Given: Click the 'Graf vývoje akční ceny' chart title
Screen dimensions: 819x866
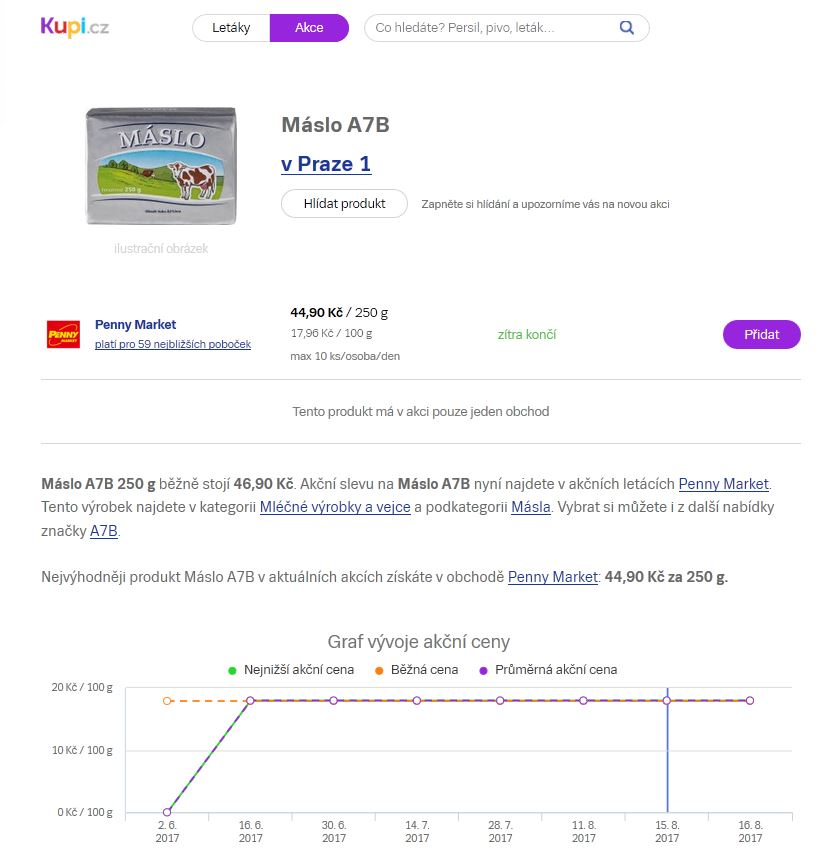Looking at the screenshot, I should click(419, 642).
